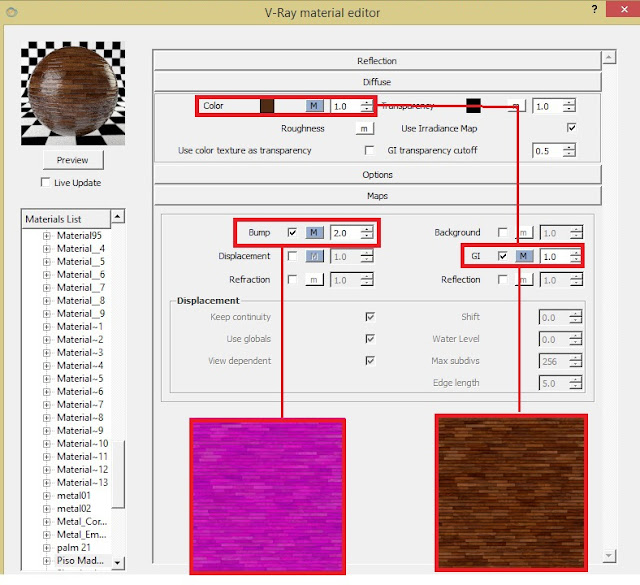Click the Materials List header

pos(66,219)
